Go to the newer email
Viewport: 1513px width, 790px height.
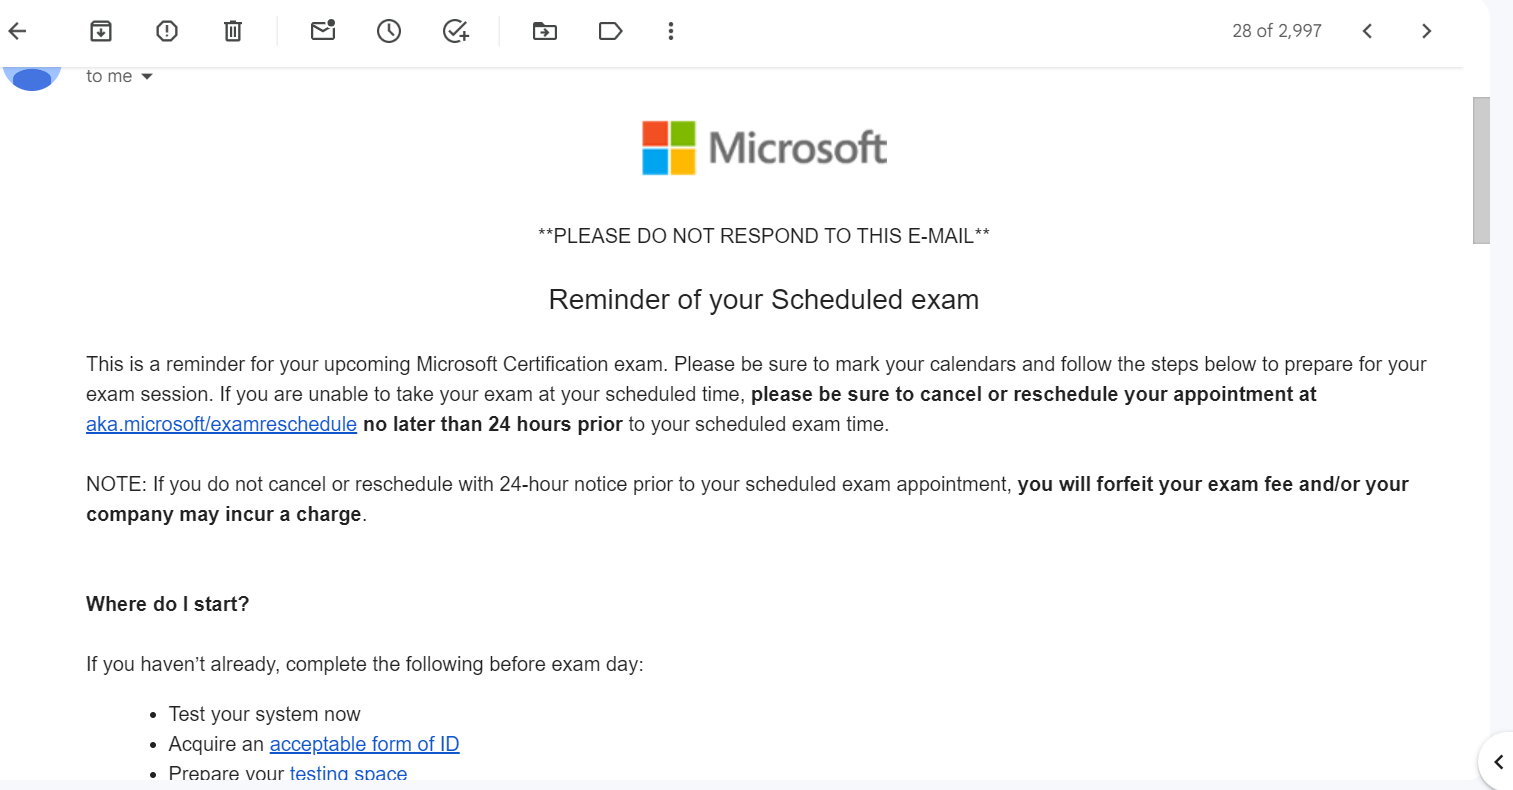tap(1367, 31)
